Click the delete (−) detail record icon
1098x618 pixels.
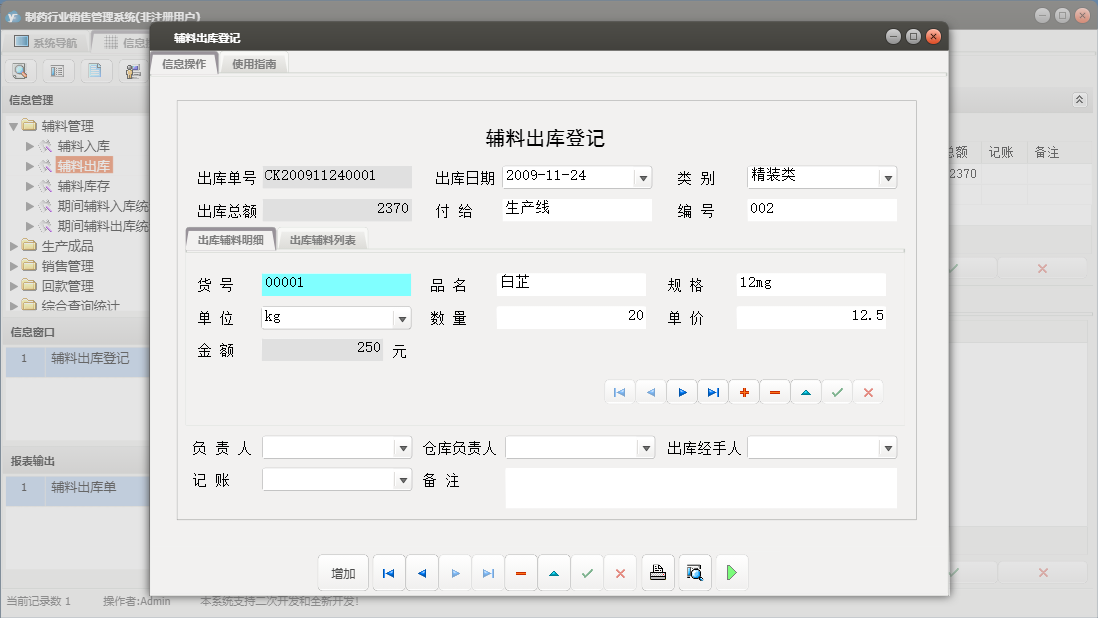[x=774, y=392]
